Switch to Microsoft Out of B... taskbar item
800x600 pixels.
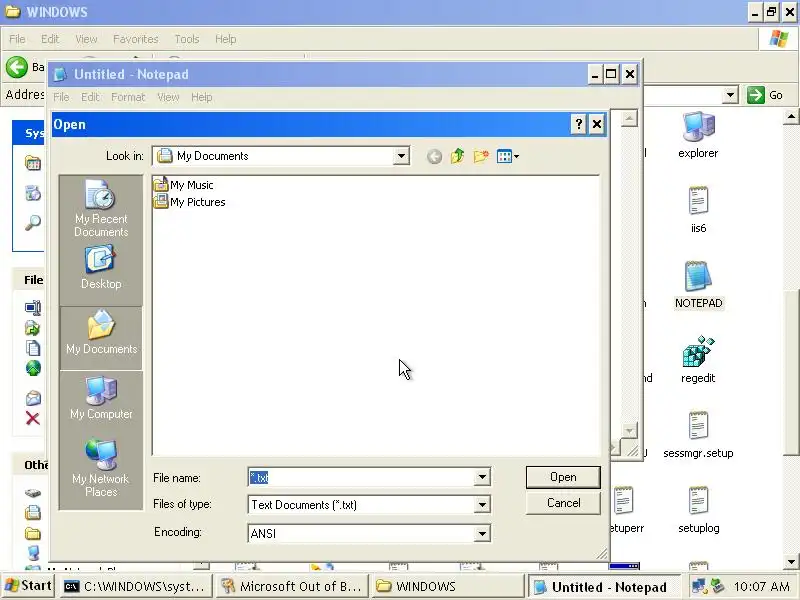tap(292, 586)
